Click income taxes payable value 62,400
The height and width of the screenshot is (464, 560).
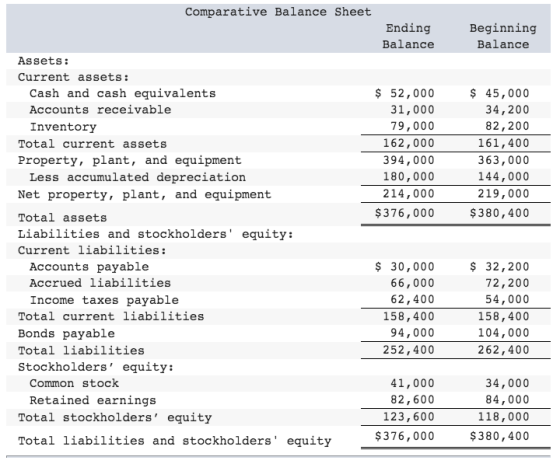412,299
